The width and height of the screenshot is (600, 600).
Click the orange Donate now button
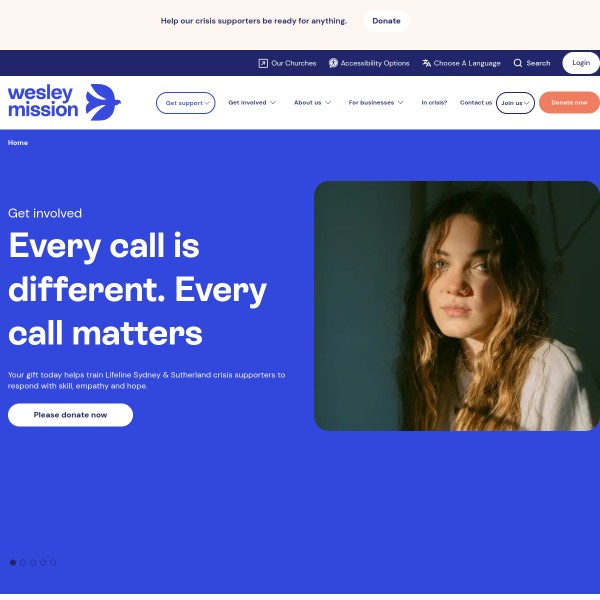569,103
